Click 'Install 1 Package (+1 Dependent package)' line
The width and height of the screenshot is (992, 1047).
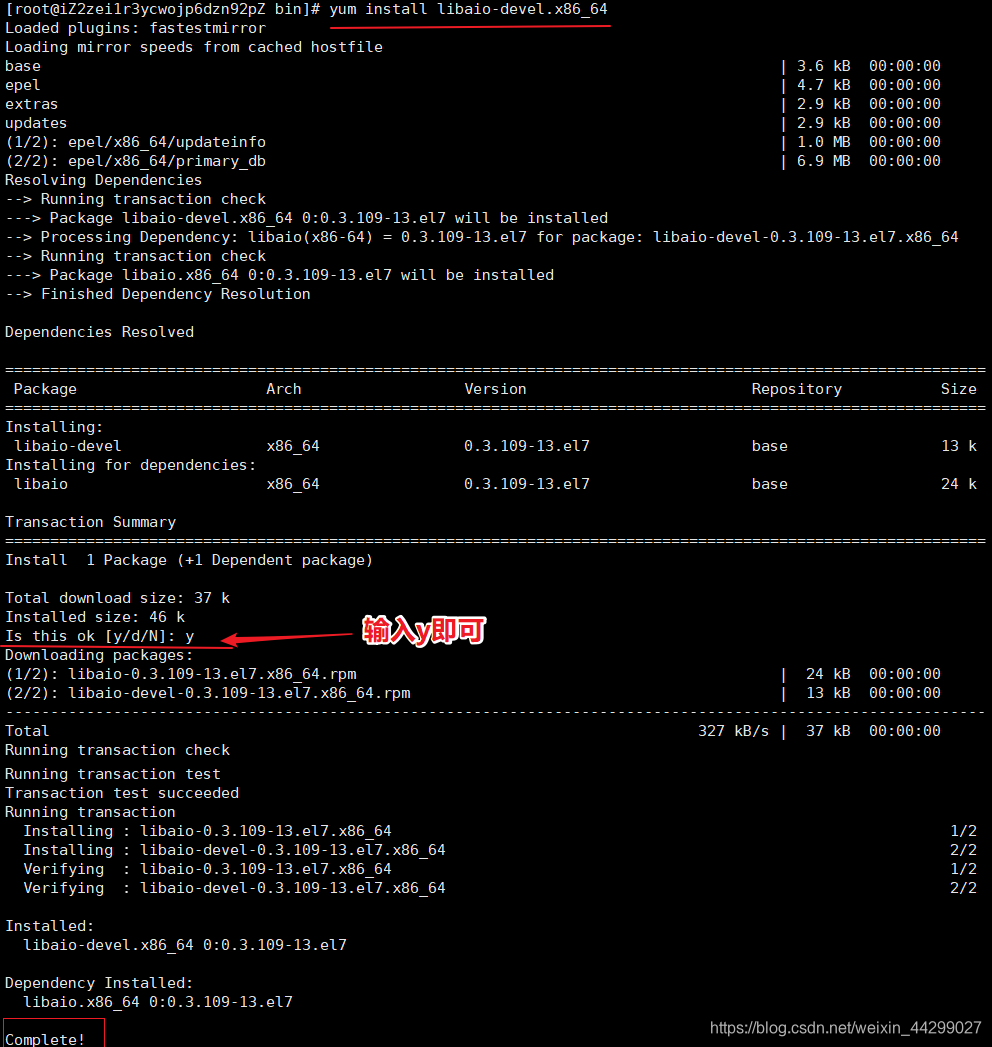click(x=188, y=560)
